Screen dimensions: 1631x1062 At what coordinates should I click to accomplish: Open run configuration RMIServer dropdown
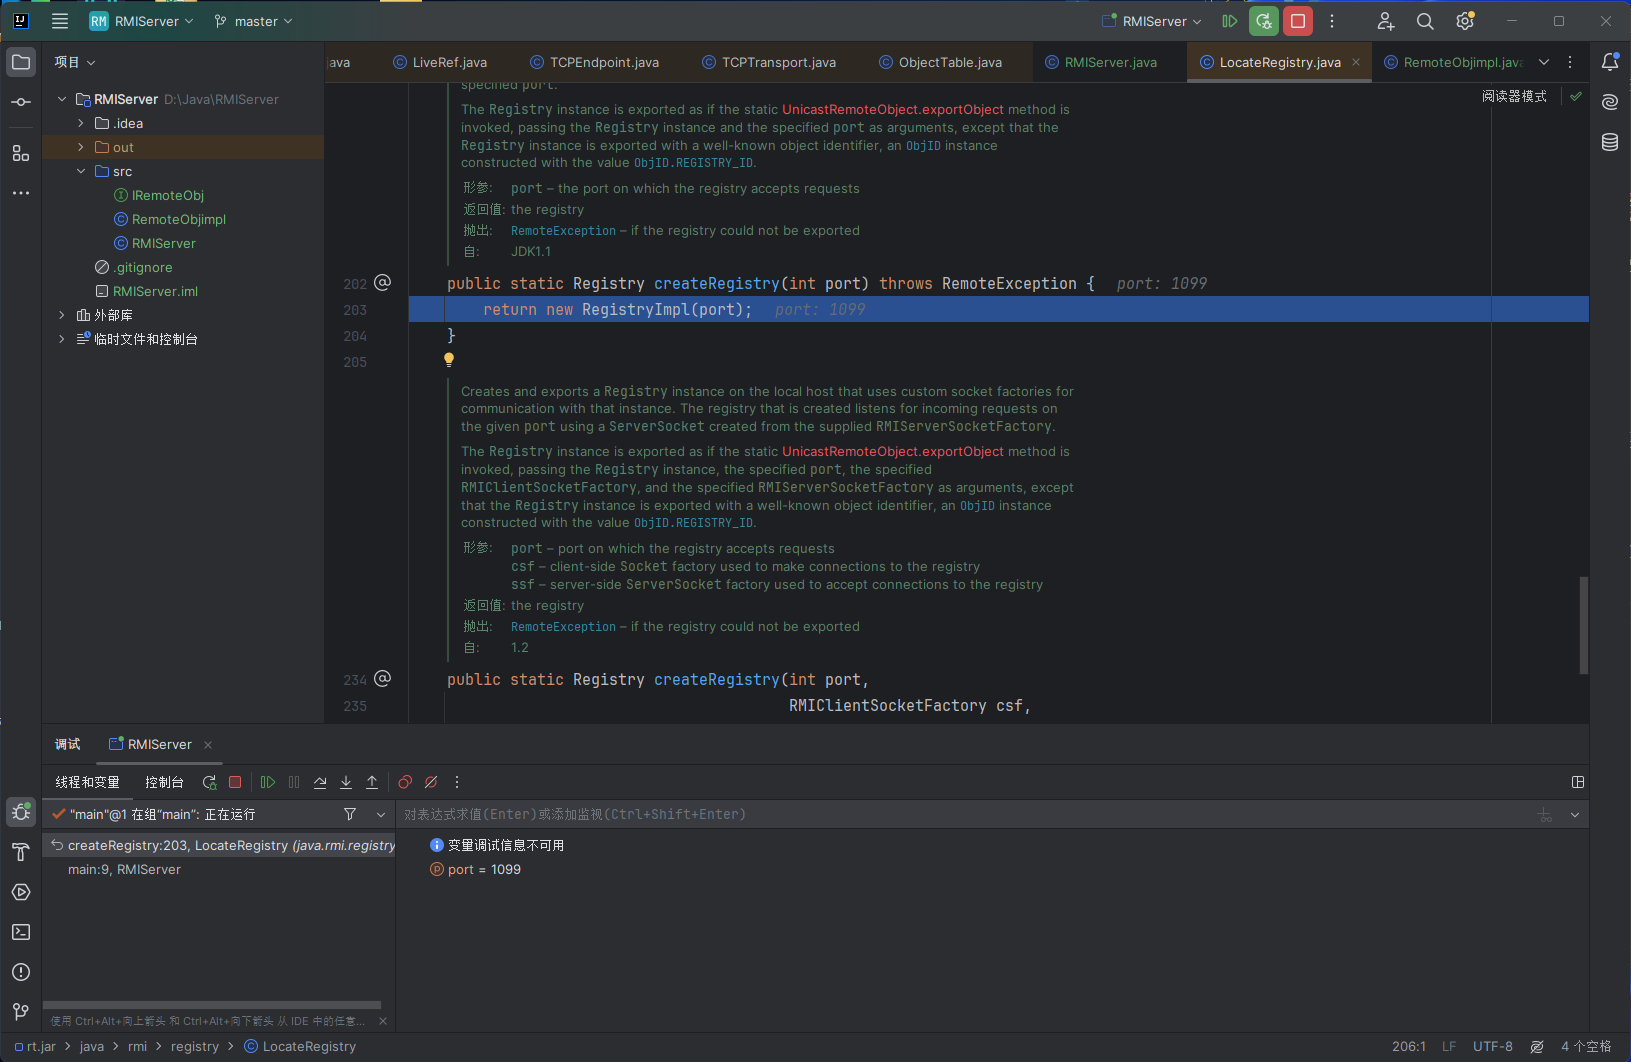tap(1151, 21)
